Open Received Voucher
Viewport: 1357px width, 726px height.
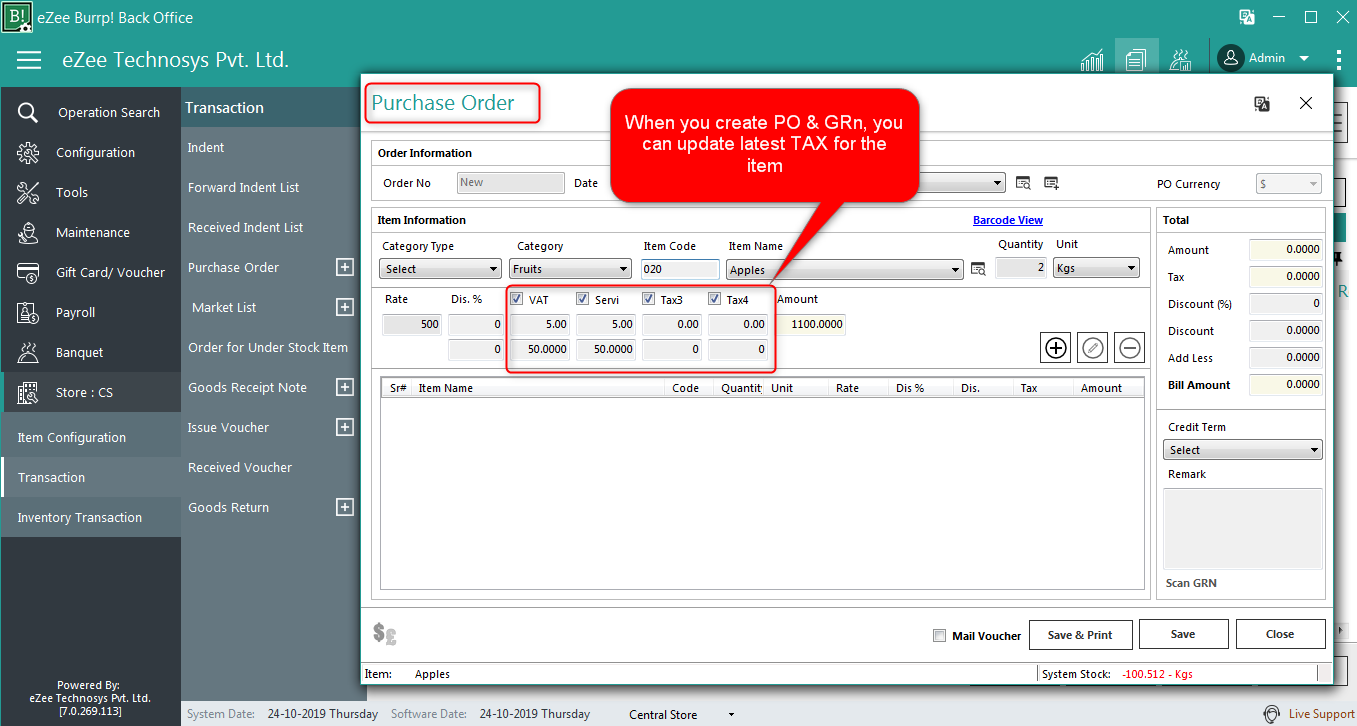(x=240, y=467)
